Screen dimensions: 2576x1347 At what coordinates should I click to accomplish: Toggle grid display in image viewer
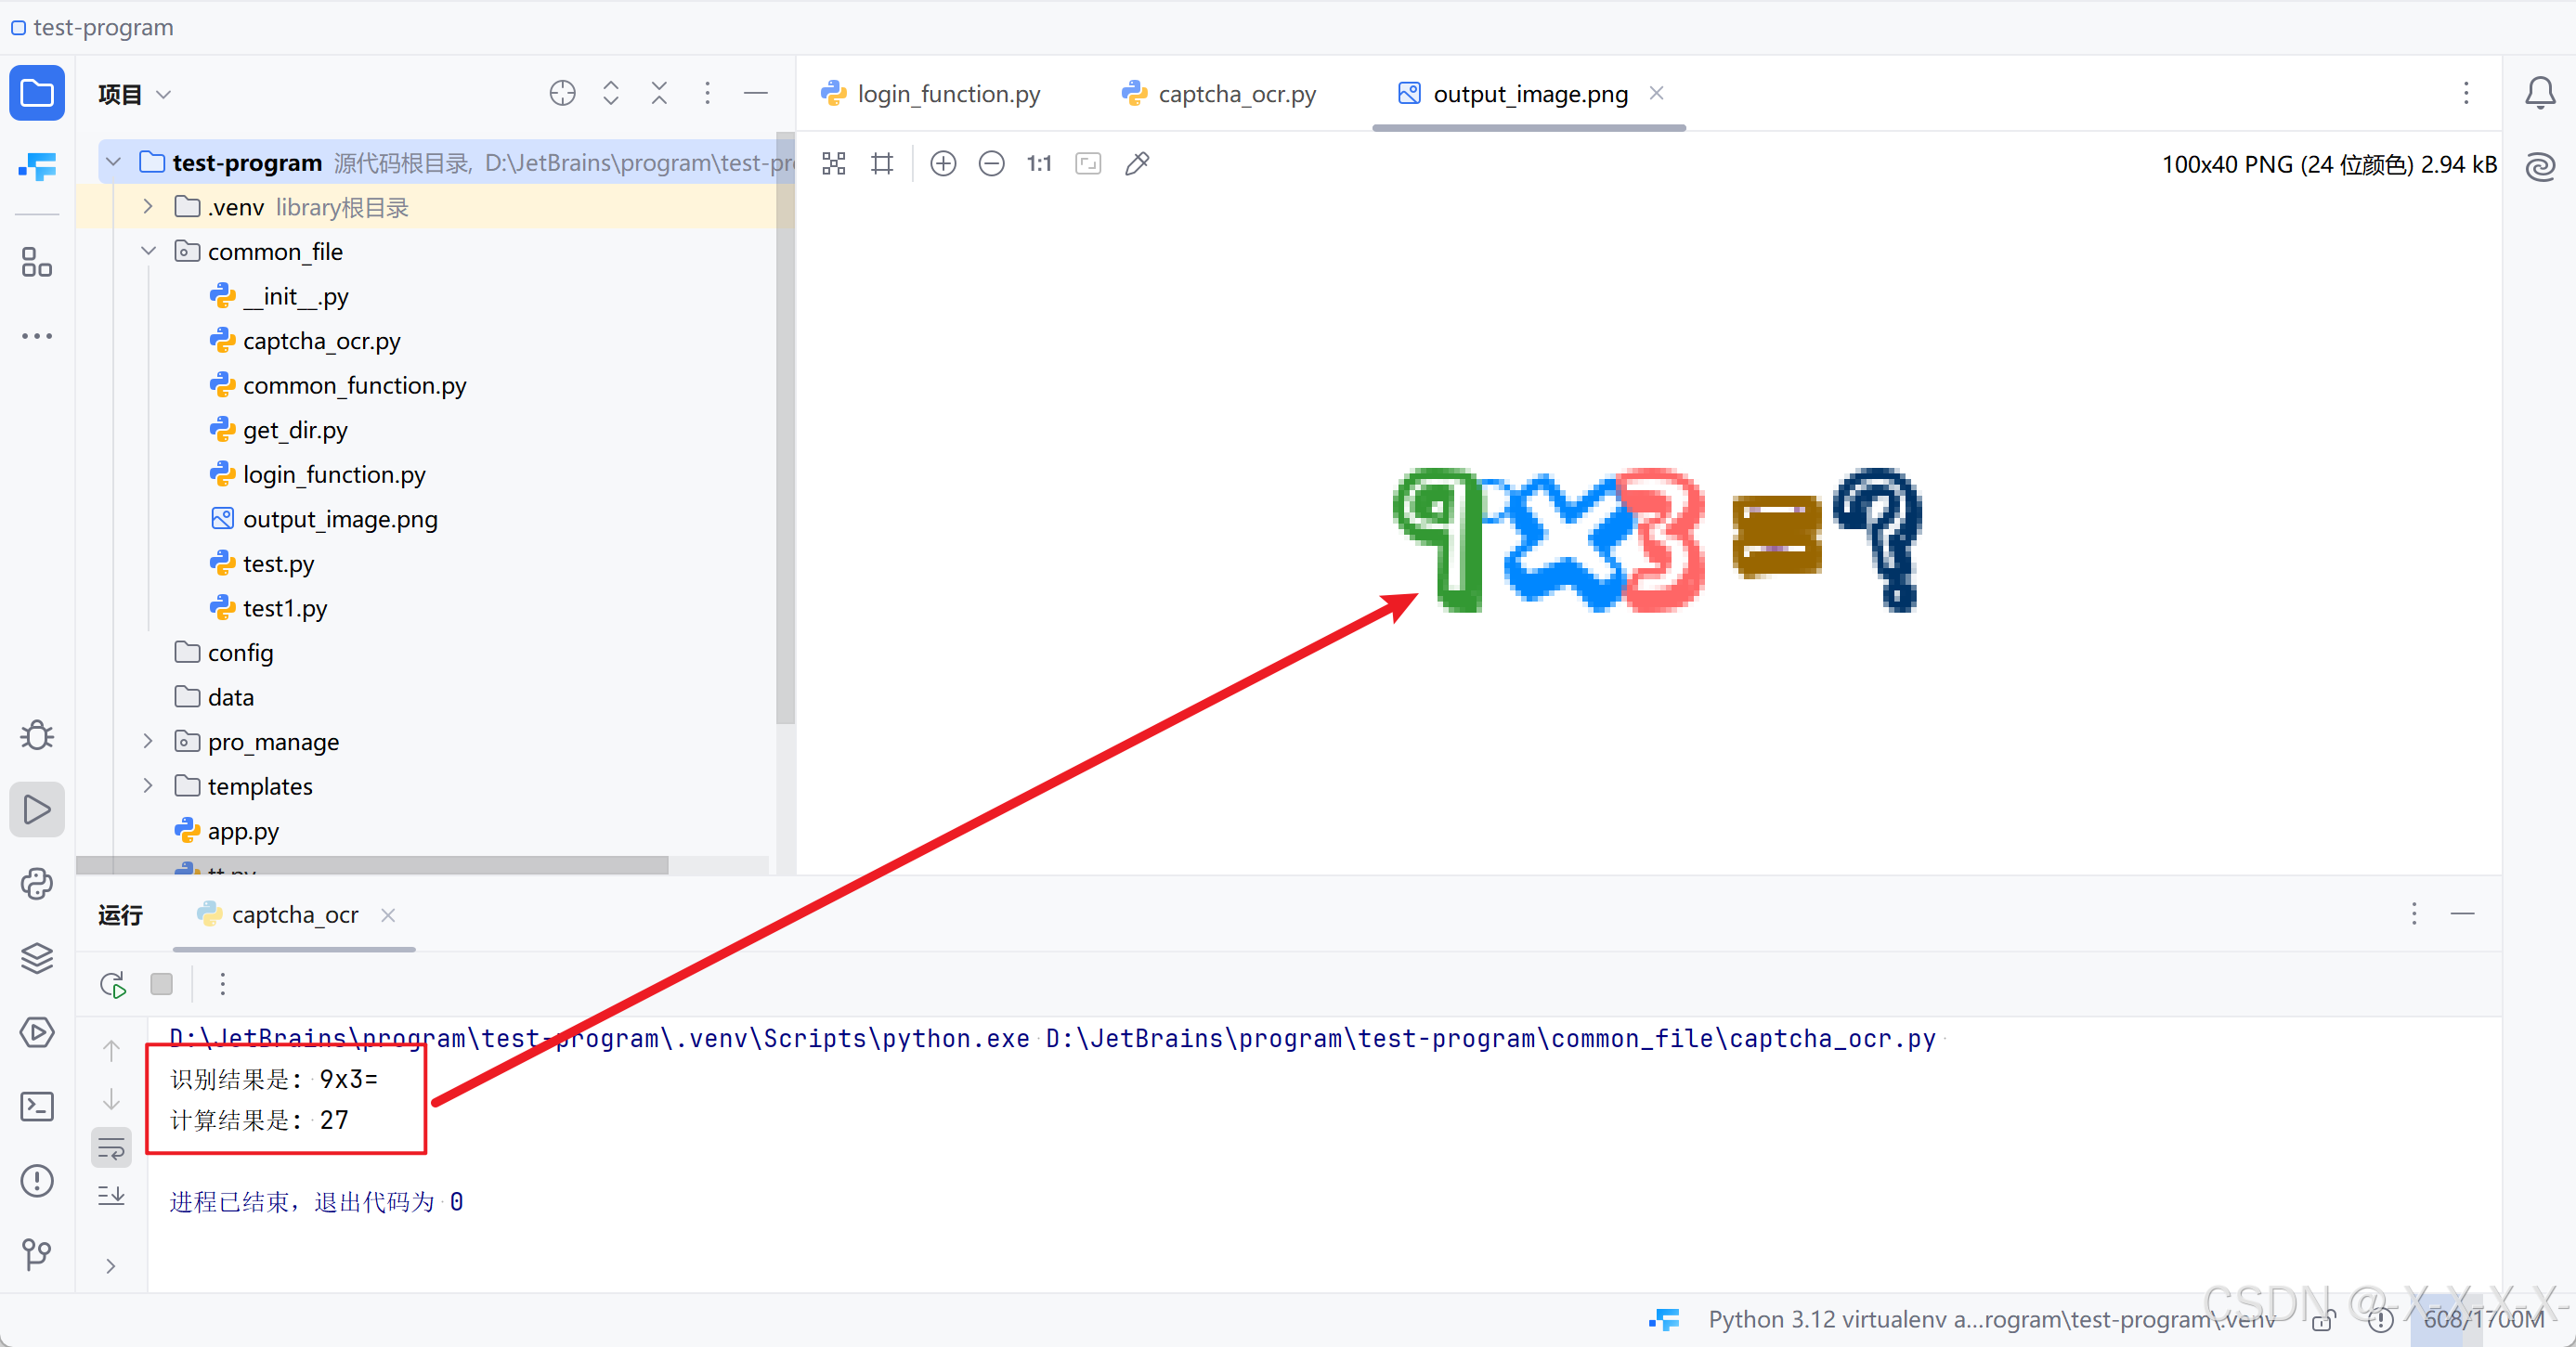[881, 164]
